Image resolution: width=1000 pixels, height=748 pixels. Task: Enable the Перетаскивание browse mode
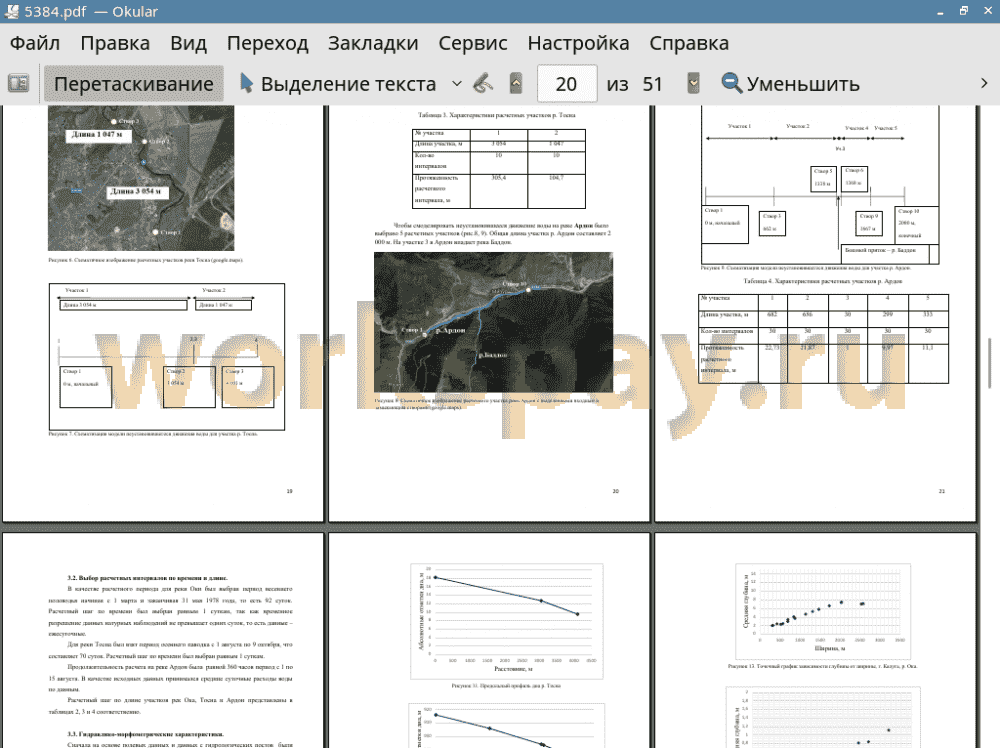[134, 84]
